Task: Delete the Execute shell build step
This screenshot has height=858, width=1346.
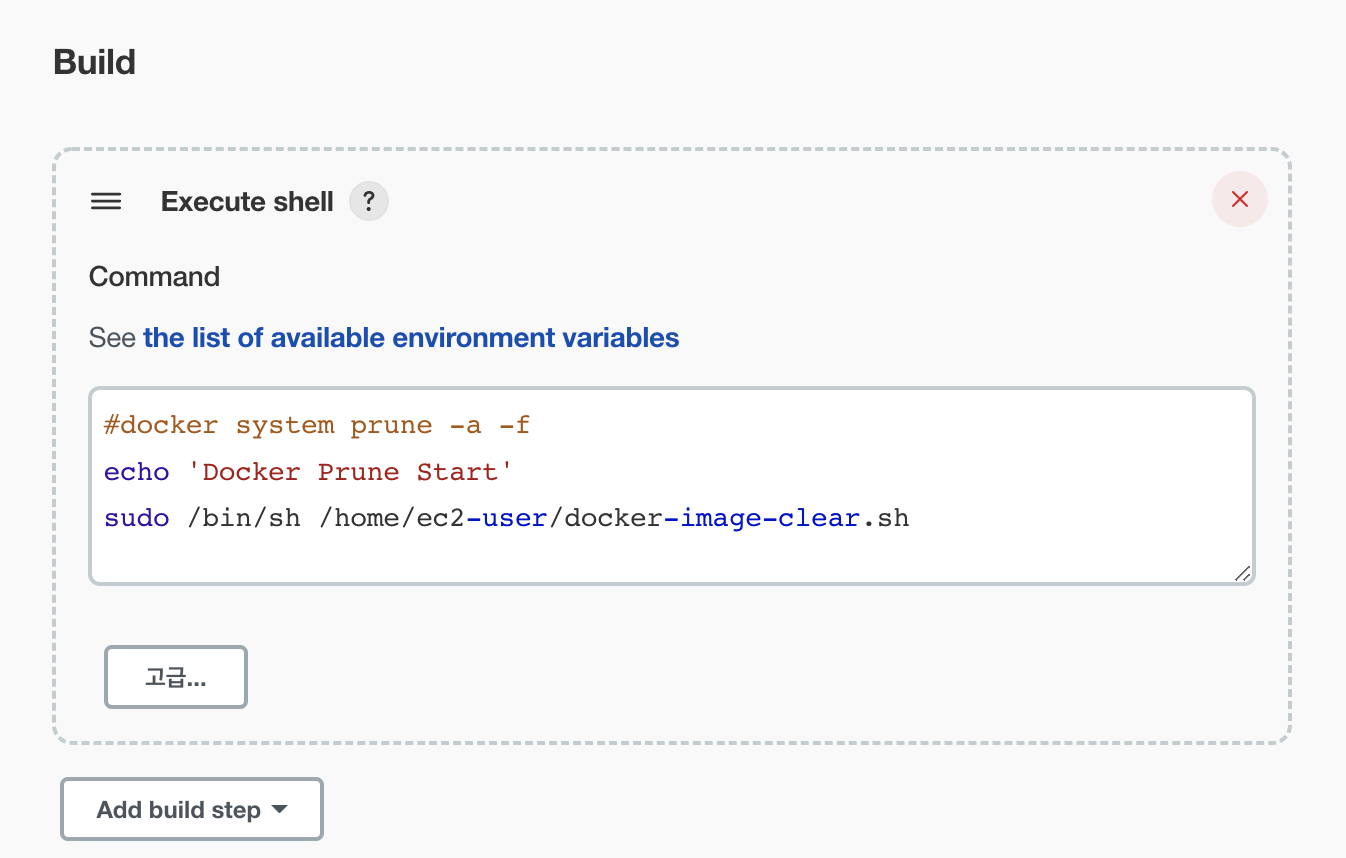Action: coord(1239,199)
